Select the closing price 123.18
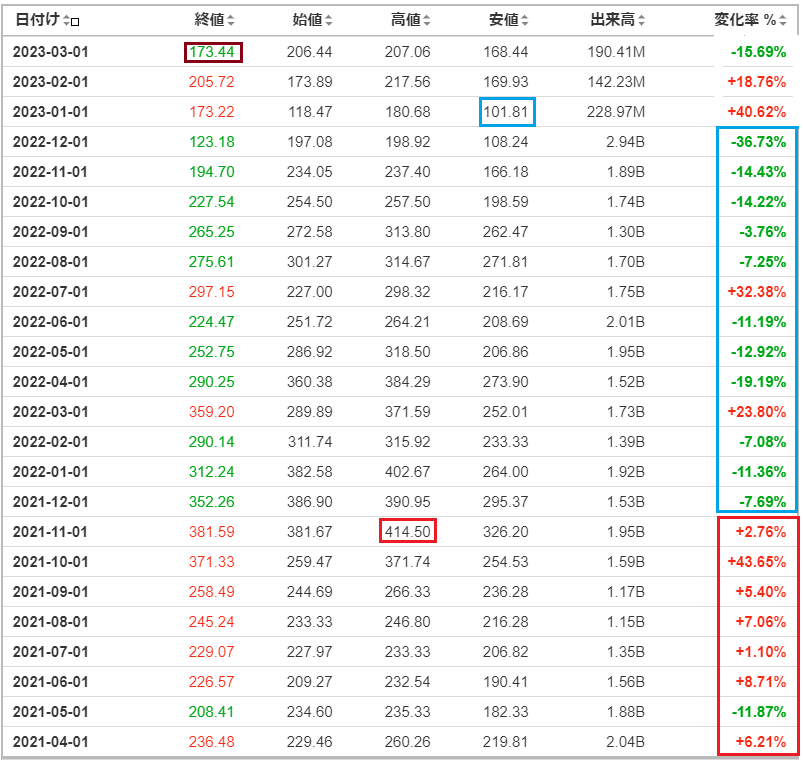 (x=212, y=142)
